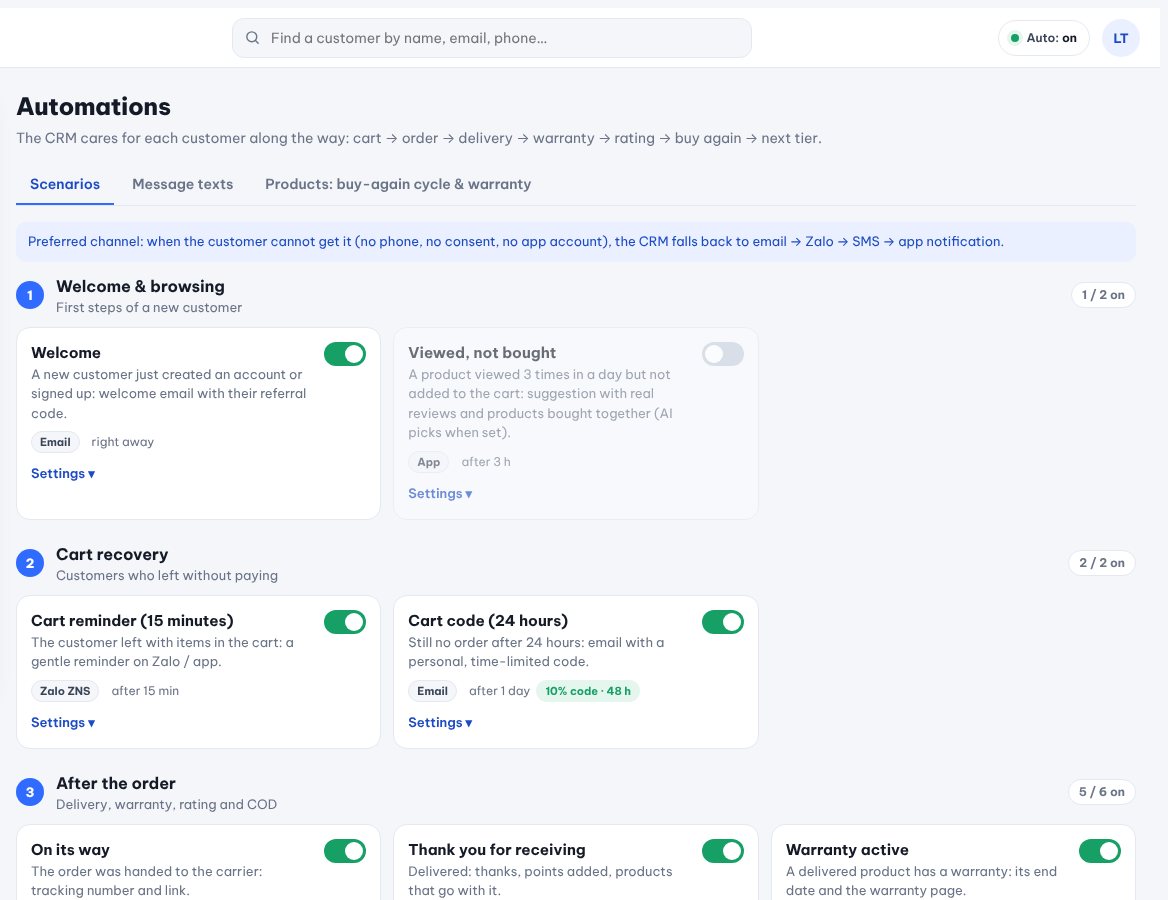The image size is (1168, 900).
Task: Click the On its way card title
Action: pos(70,849)
